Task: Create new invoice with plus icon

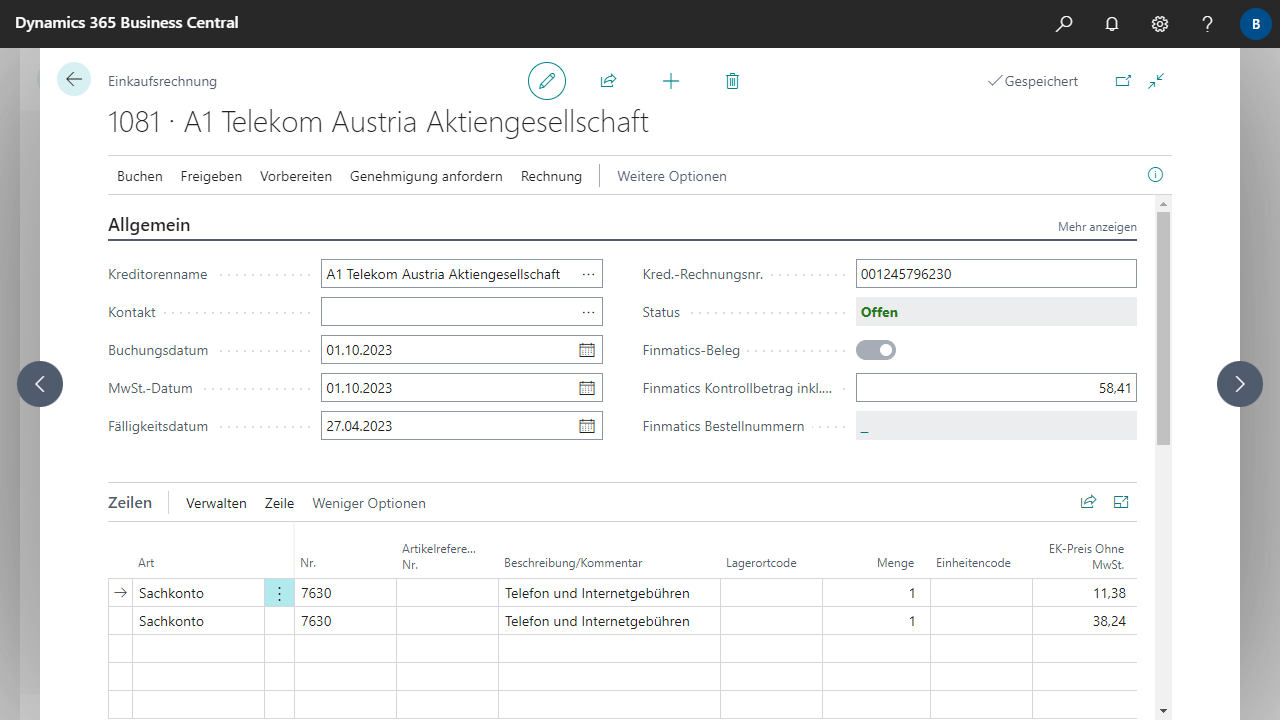Action: (671, 81)
